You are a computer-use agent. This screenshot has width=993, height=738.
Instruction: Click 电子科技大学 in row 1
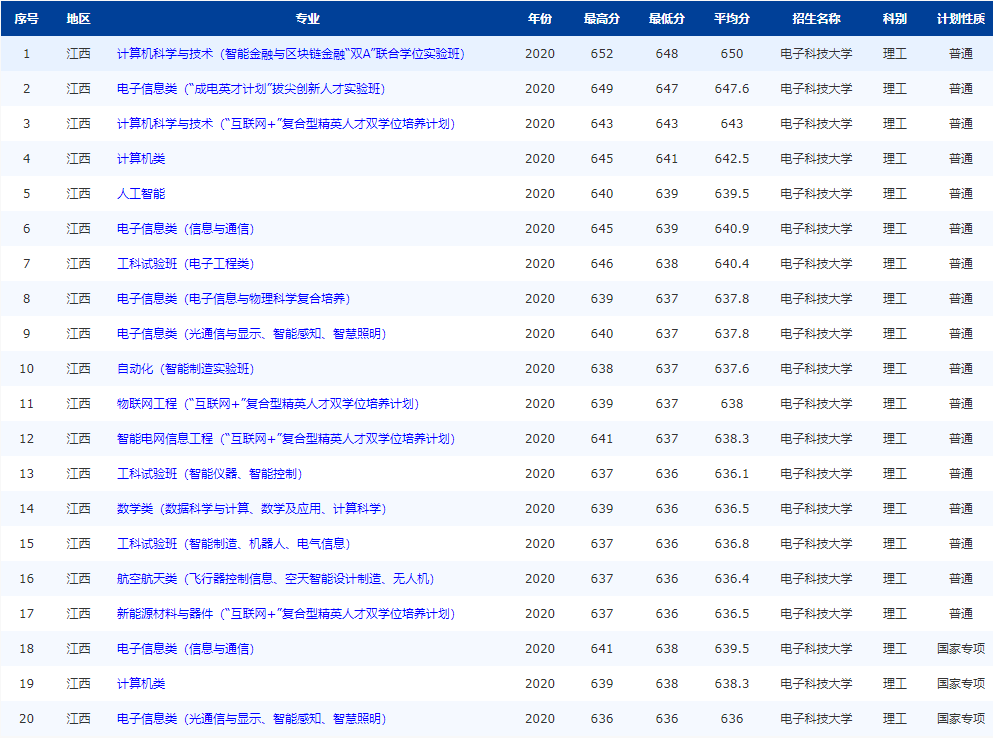pyautogui.click(x=816, y=54)
